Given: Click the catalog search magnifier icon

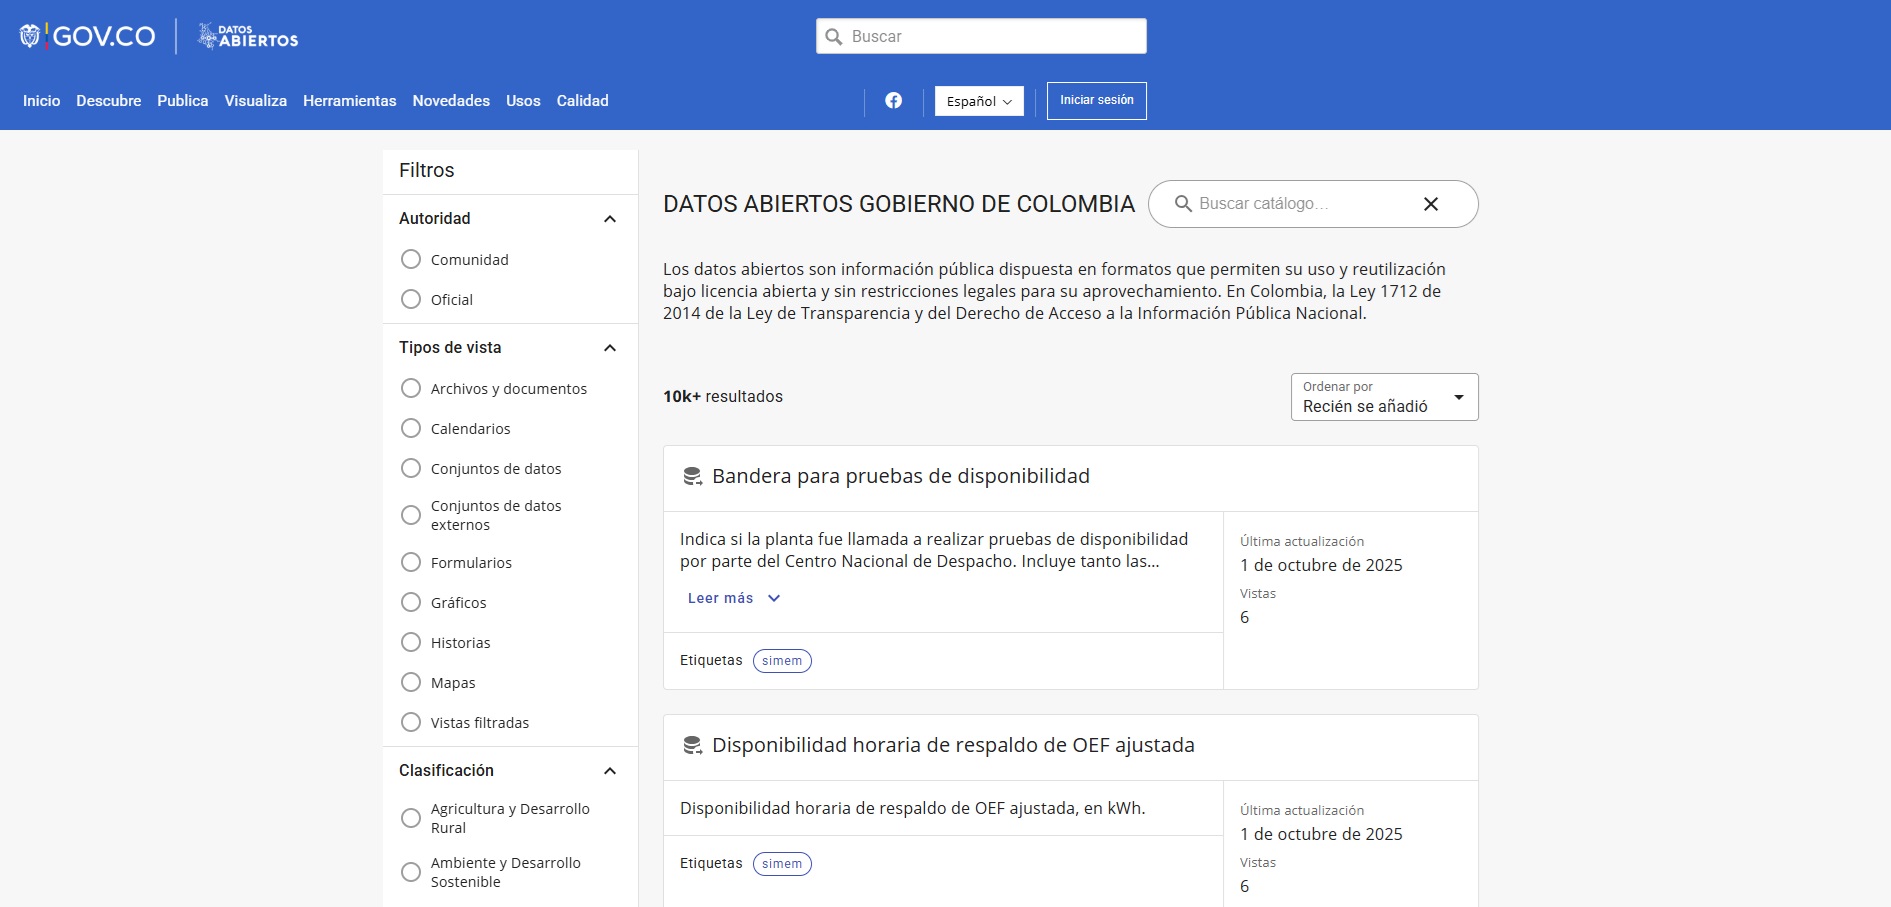Looking at the screenshot, I should pyautogui.click(x=1183, y=204).
